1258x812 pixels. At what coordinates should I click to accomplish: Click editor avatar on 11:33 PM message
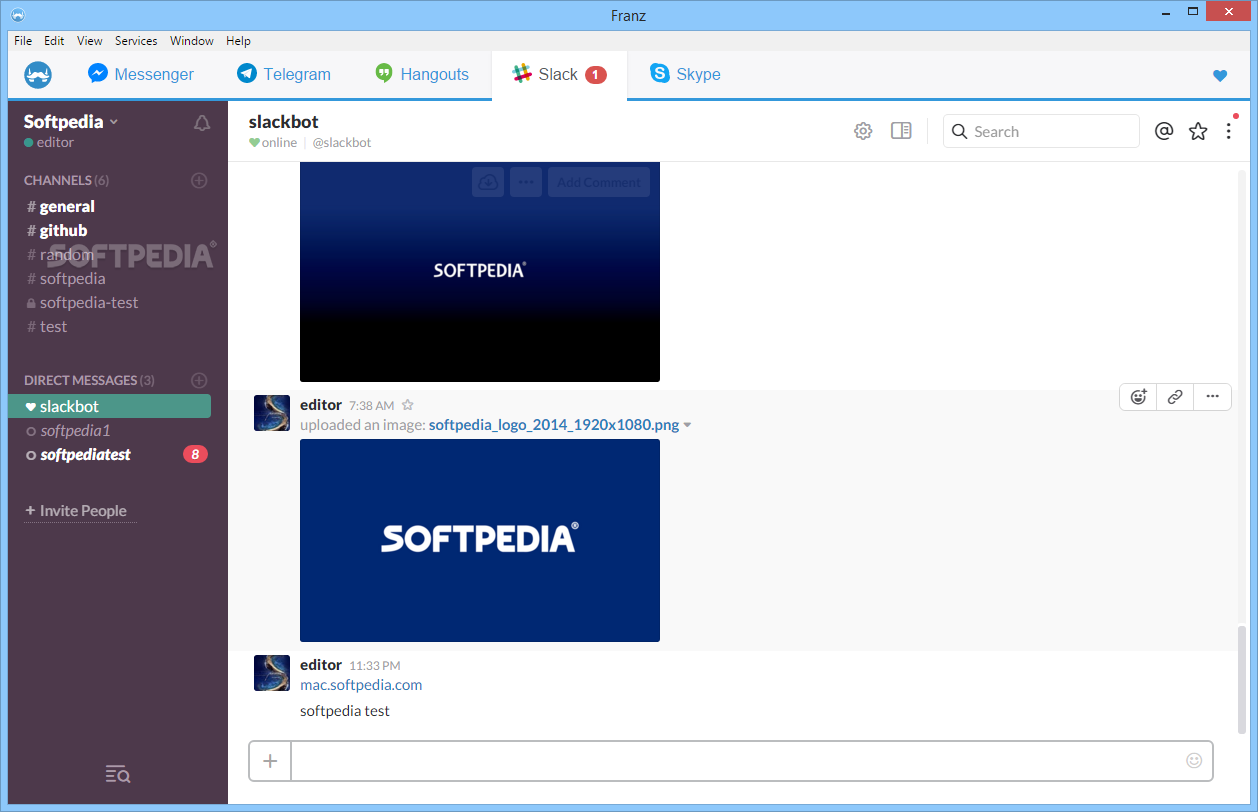[x=272, y=673]
